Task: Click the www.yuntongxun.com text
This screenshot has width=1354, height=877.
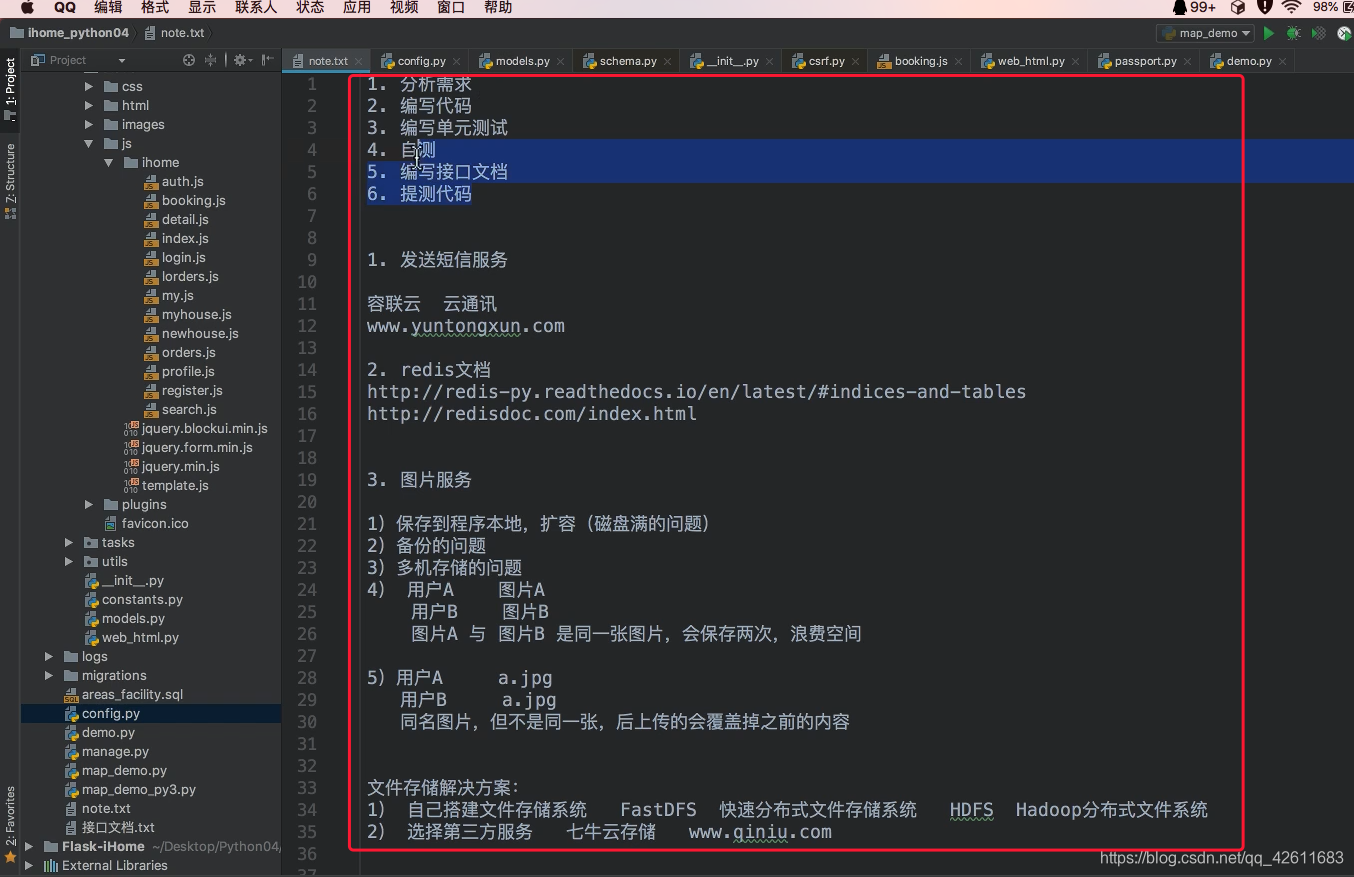Action: (x=466, y=326)
